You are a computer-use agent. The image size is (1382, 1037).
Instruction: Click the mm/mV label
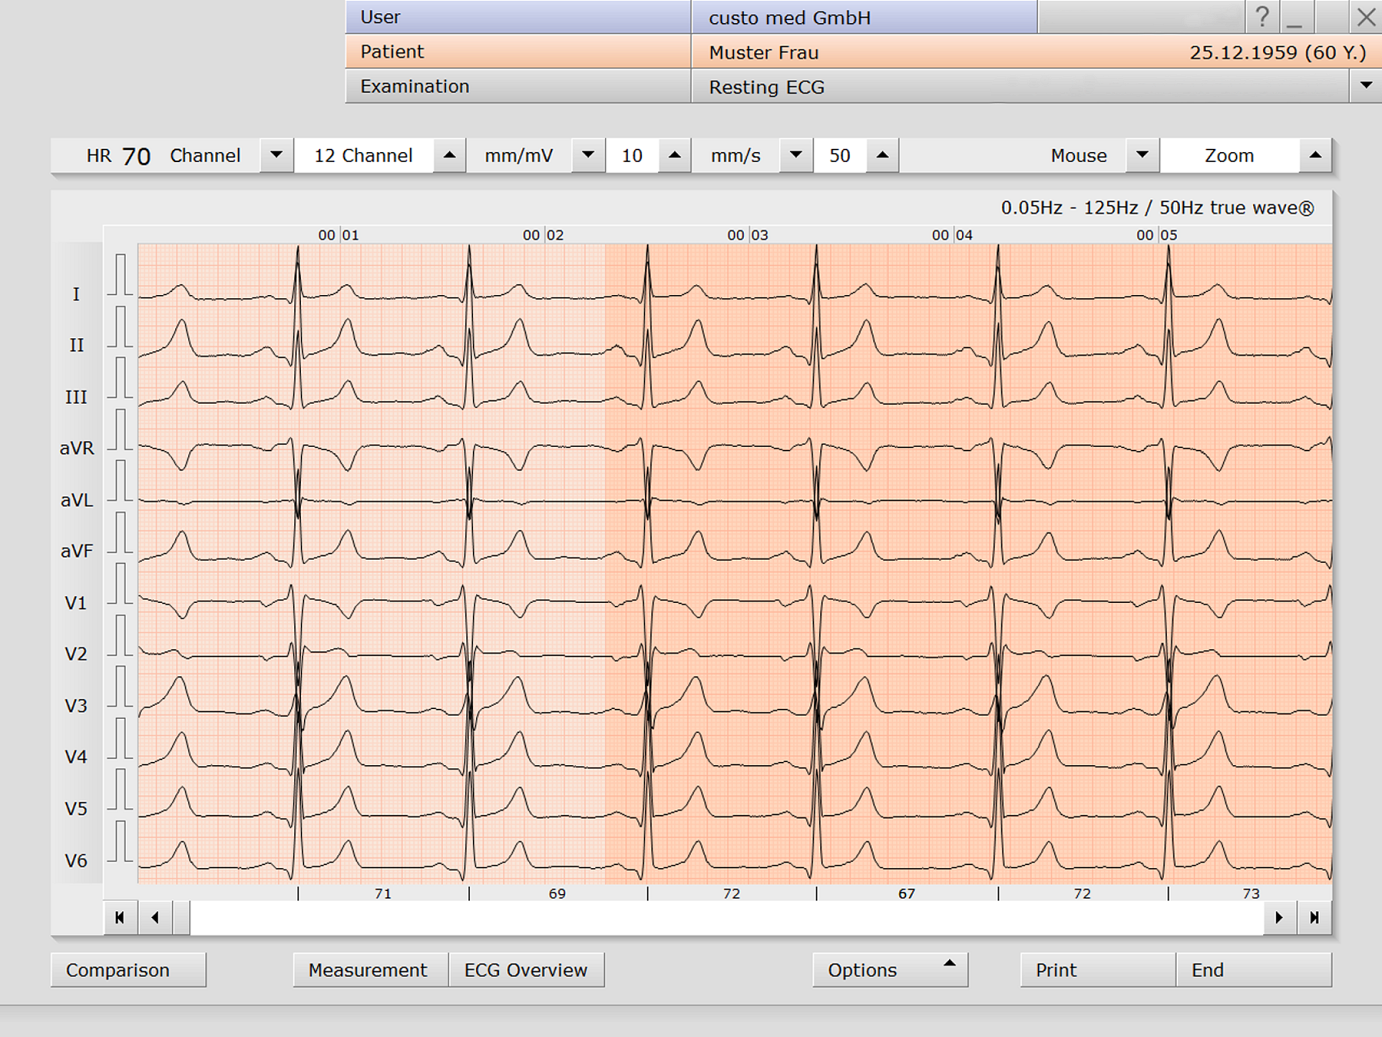(x=519, y=155)
